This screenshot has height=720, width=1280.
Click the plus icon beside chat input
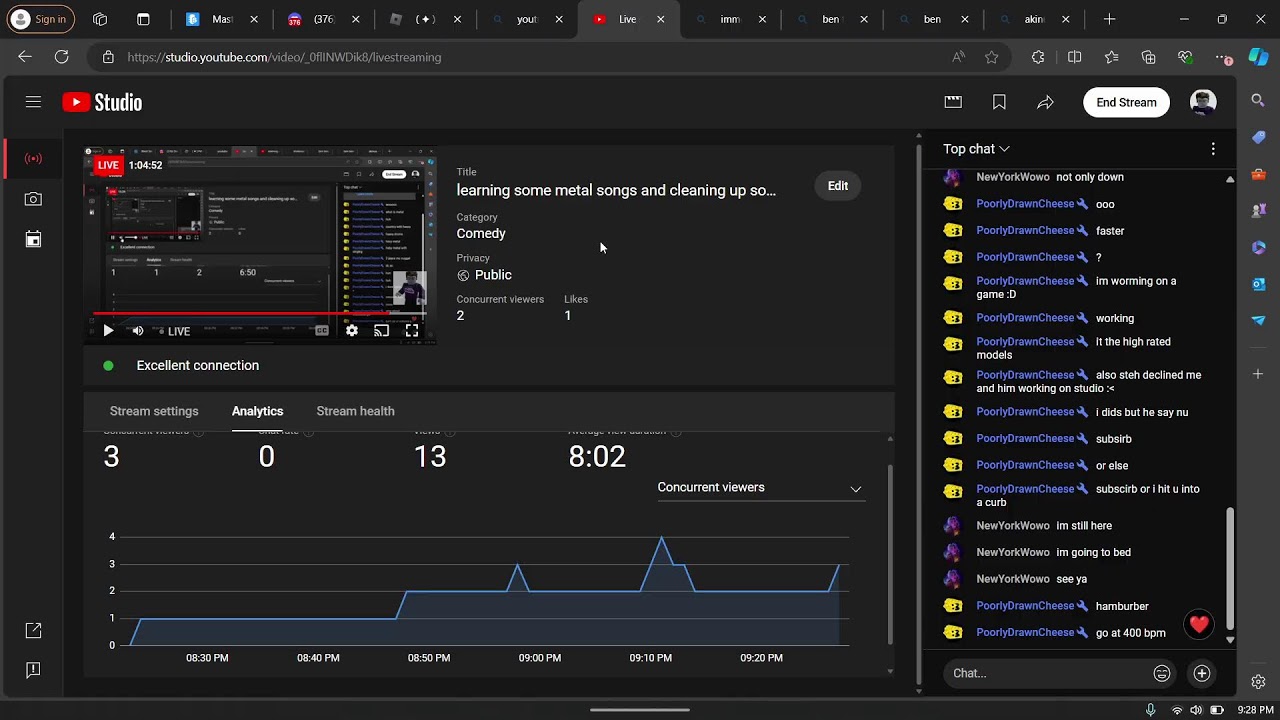coord(1202,673)
